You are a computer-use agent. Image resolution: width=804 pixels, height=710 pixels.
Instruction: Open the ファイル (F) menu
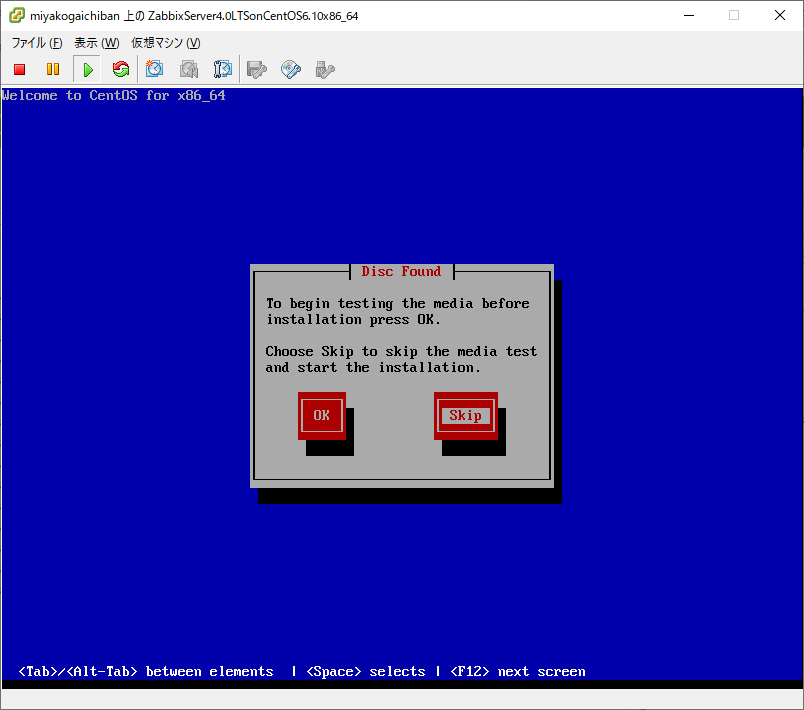[37, 43]
